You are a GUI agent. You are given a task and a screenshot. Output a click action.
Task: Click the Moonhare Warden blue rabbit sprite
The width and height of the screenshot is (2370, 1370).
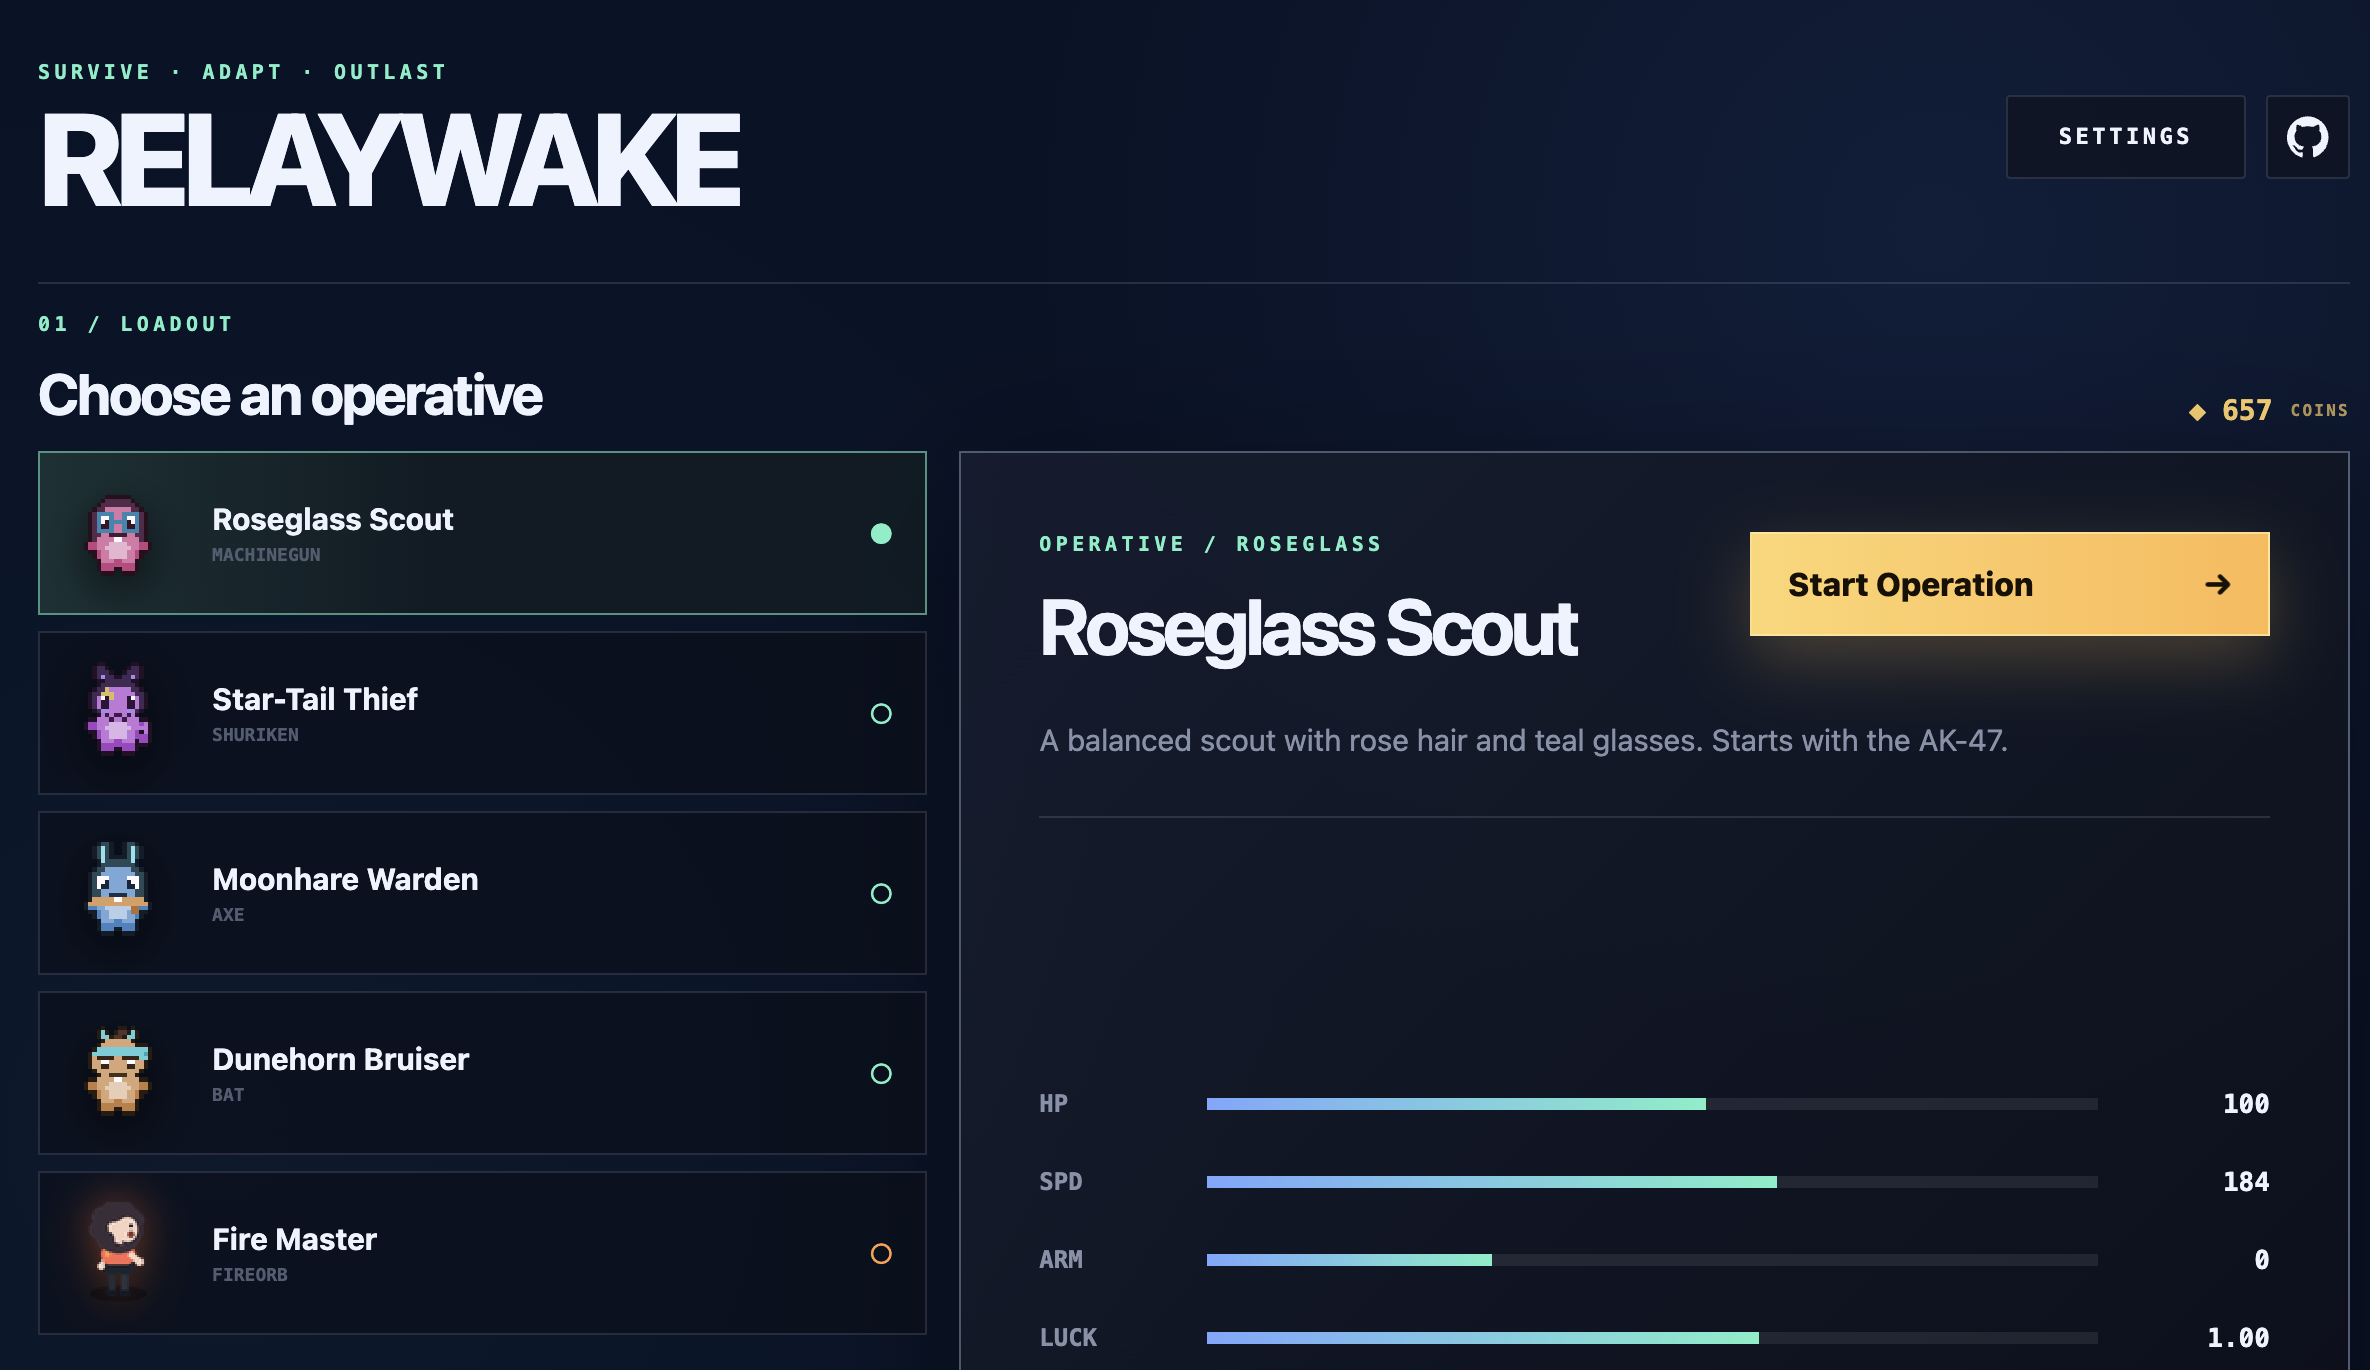click(118, 888)
